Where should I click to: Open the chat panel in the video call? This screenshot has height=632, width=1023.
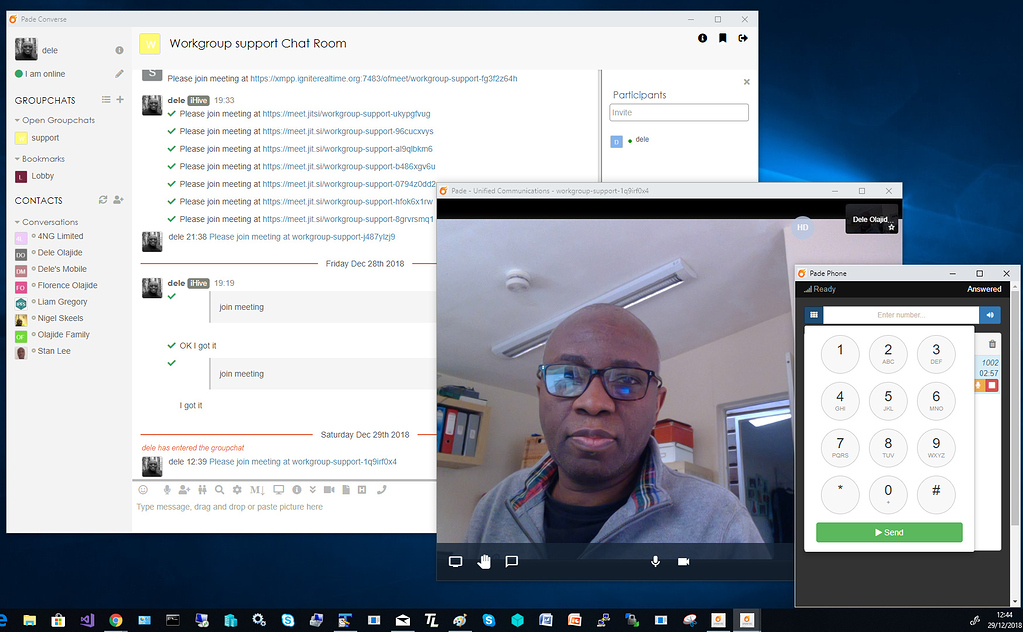coord(511,561)
